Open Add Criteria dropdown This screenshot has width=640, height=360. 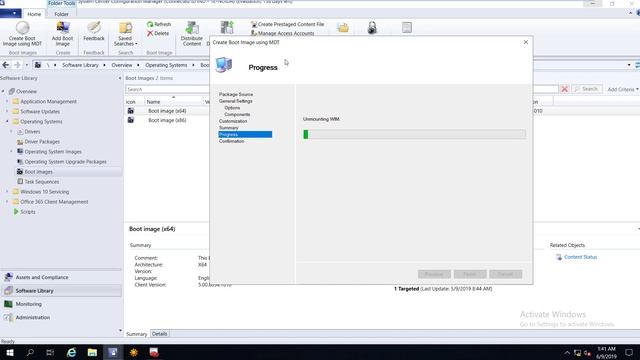pyautogui.click(x=623, y=89)
